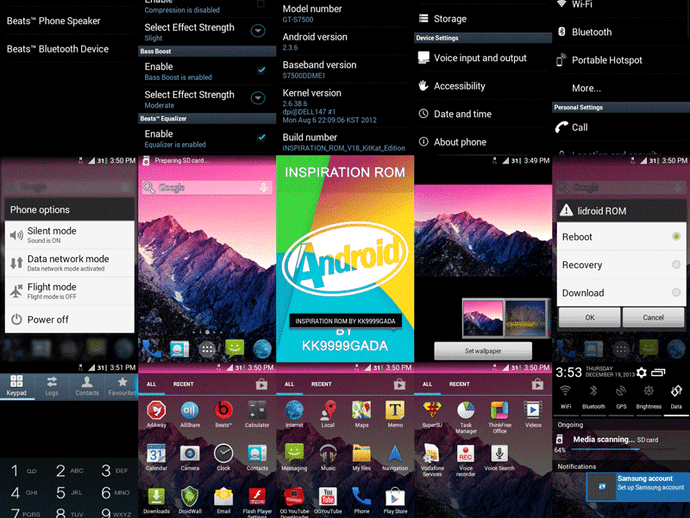Select the dark landscape wallpaper thumbnail

coord(525,319)
